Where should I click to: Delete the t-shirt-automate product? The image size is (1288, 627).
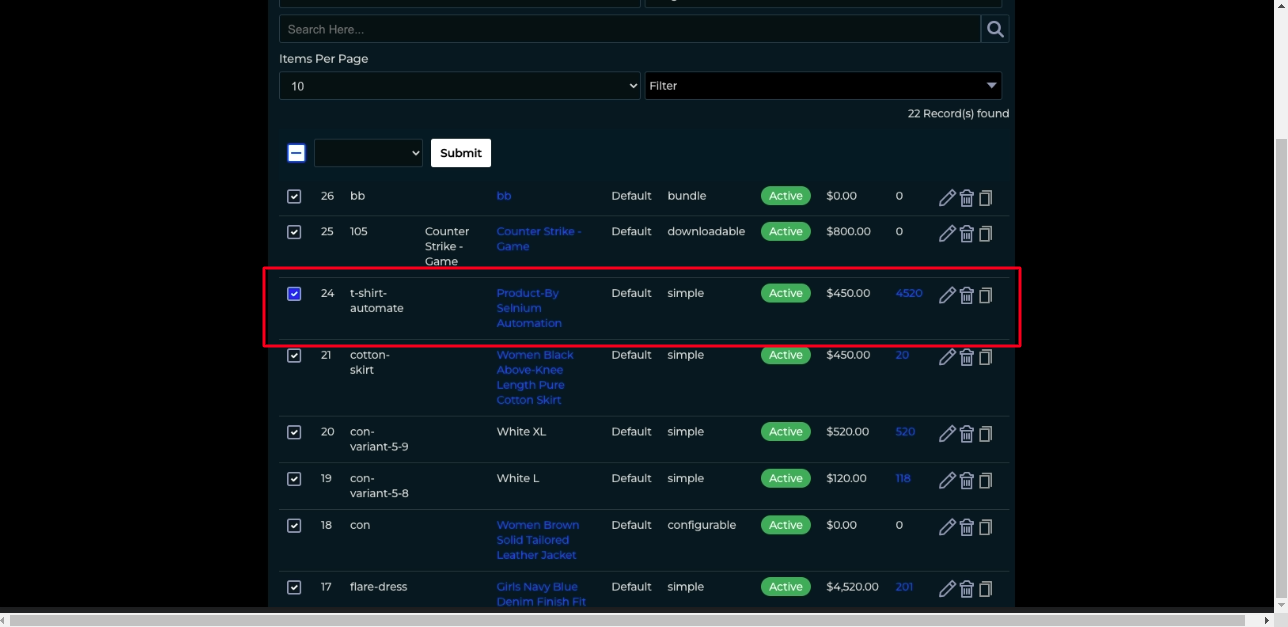coord(967,295)
